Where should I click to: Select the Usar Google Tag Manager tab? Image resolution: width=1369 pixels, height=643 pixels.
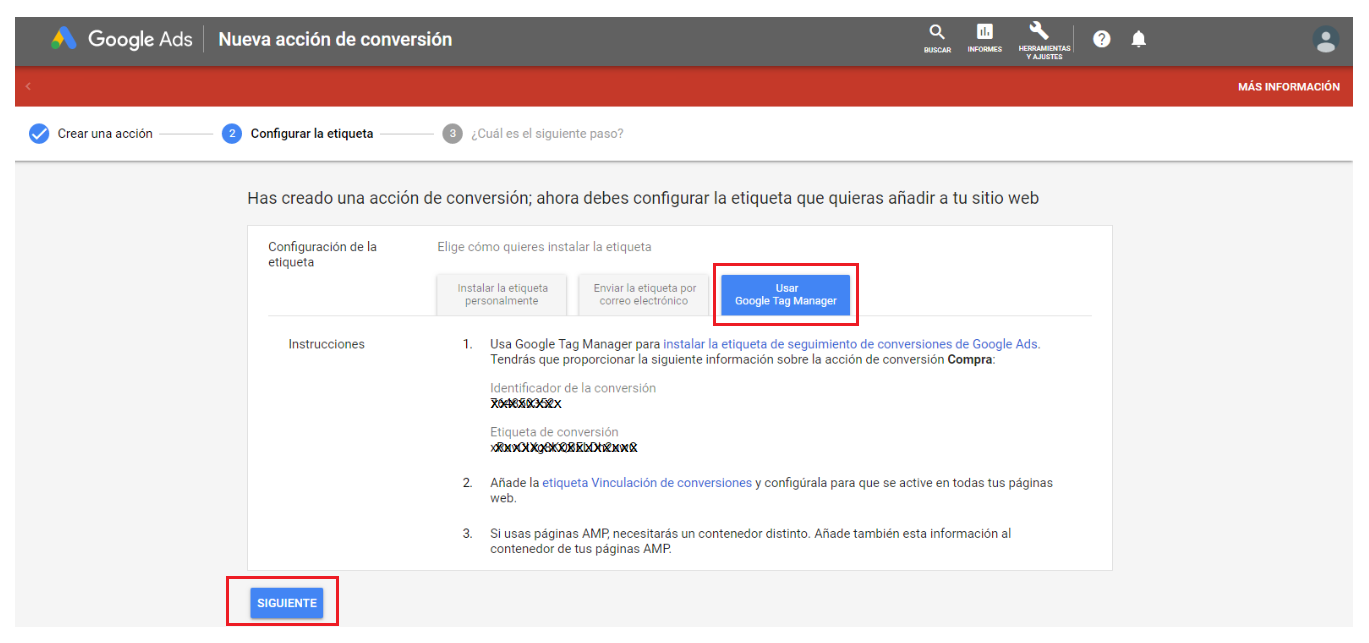pyautogui.click(x=786, y=295)
